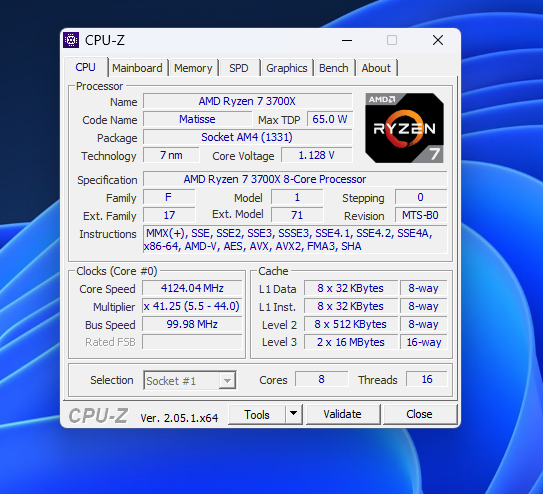Select the Name field AMD Ryzen 7 3700X
543x494 pixels.
[247, 101]
